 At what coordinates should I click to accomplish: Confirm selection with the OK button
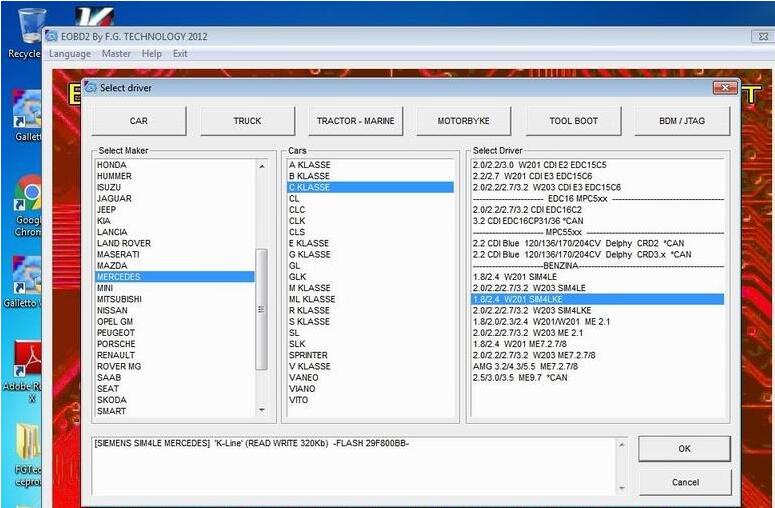point(685,449)
